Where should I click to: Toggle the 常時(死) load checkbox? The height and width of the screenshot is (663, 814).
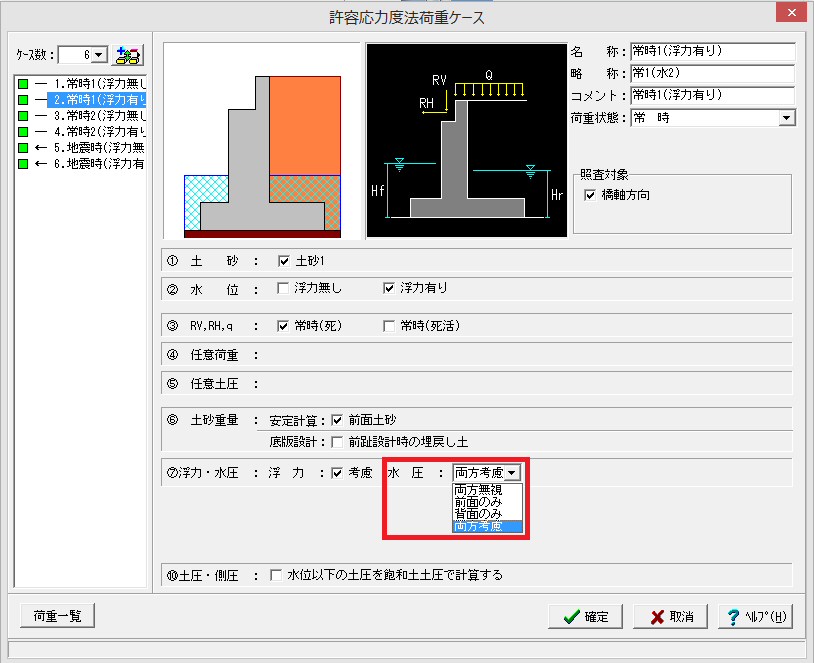283,326
